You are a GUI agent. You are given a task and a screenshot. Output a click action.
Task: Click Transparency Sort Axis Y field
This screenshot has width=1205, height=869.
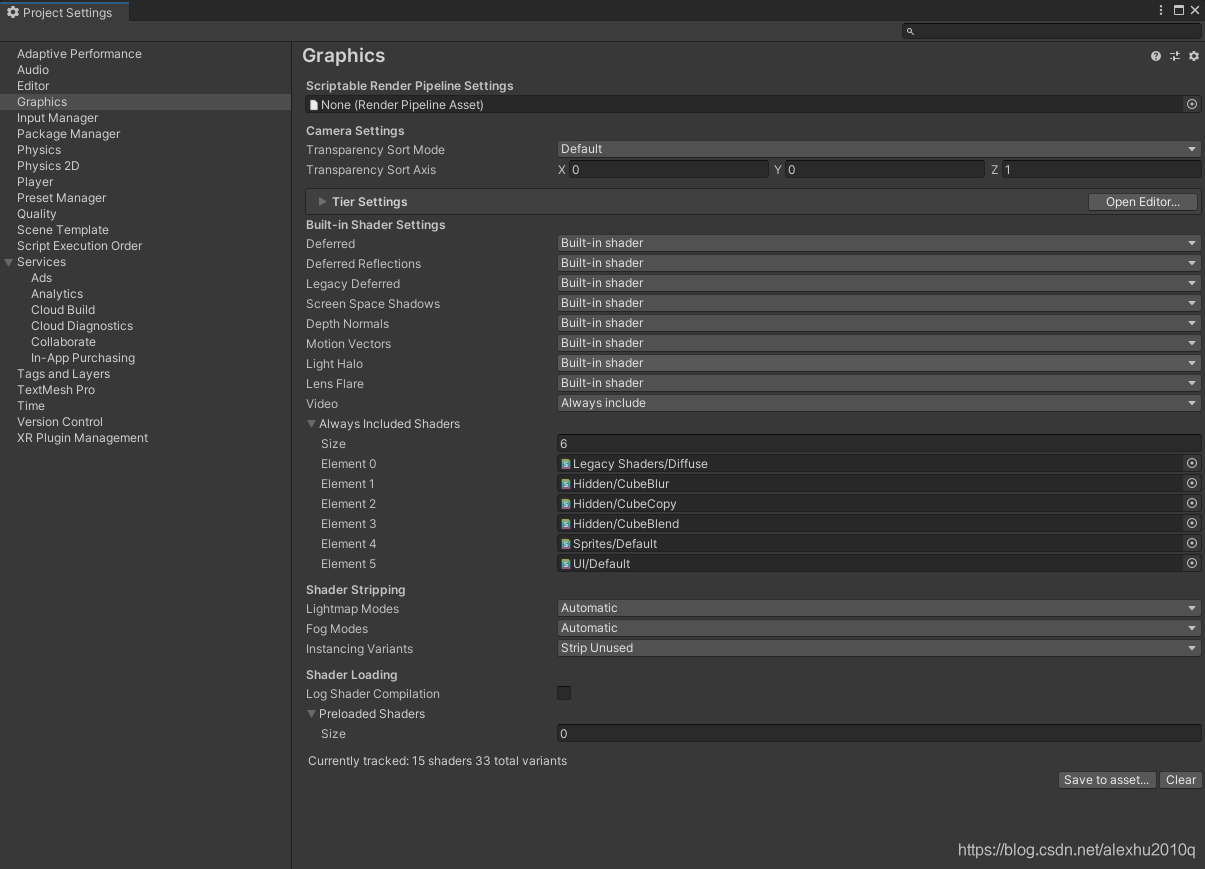point(885,170)
